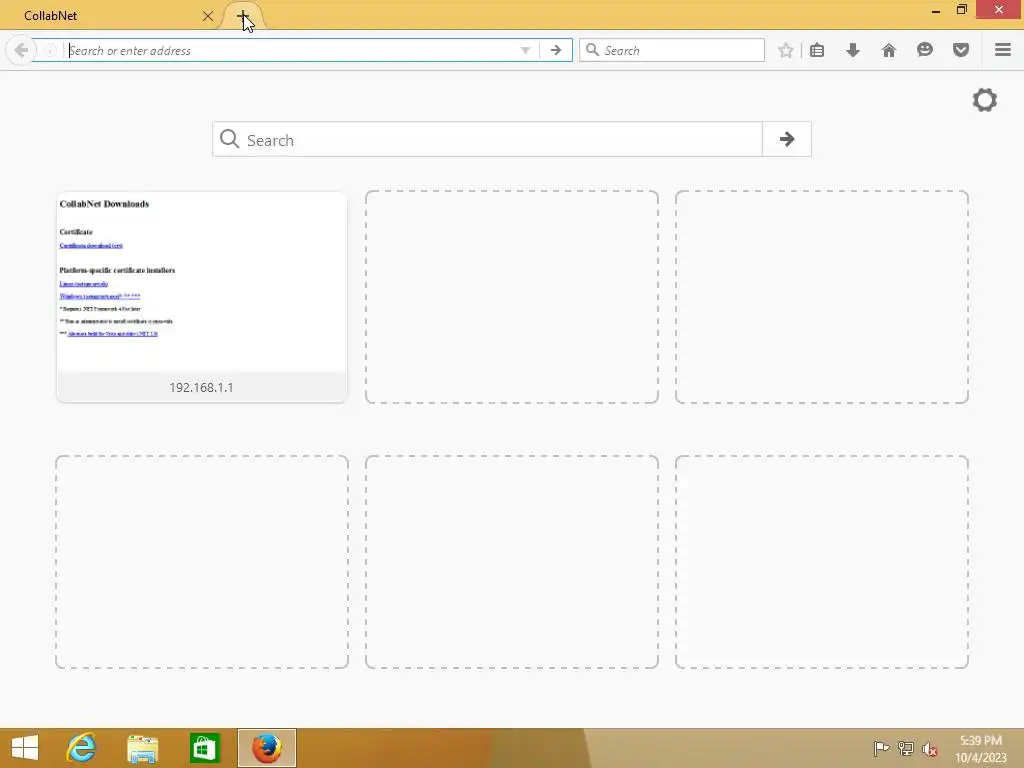This screenshot has height=768, width=1024.
Task: Open the Windows Store taskbar icon
Action: pyautogui.click(x=204, y=748)
